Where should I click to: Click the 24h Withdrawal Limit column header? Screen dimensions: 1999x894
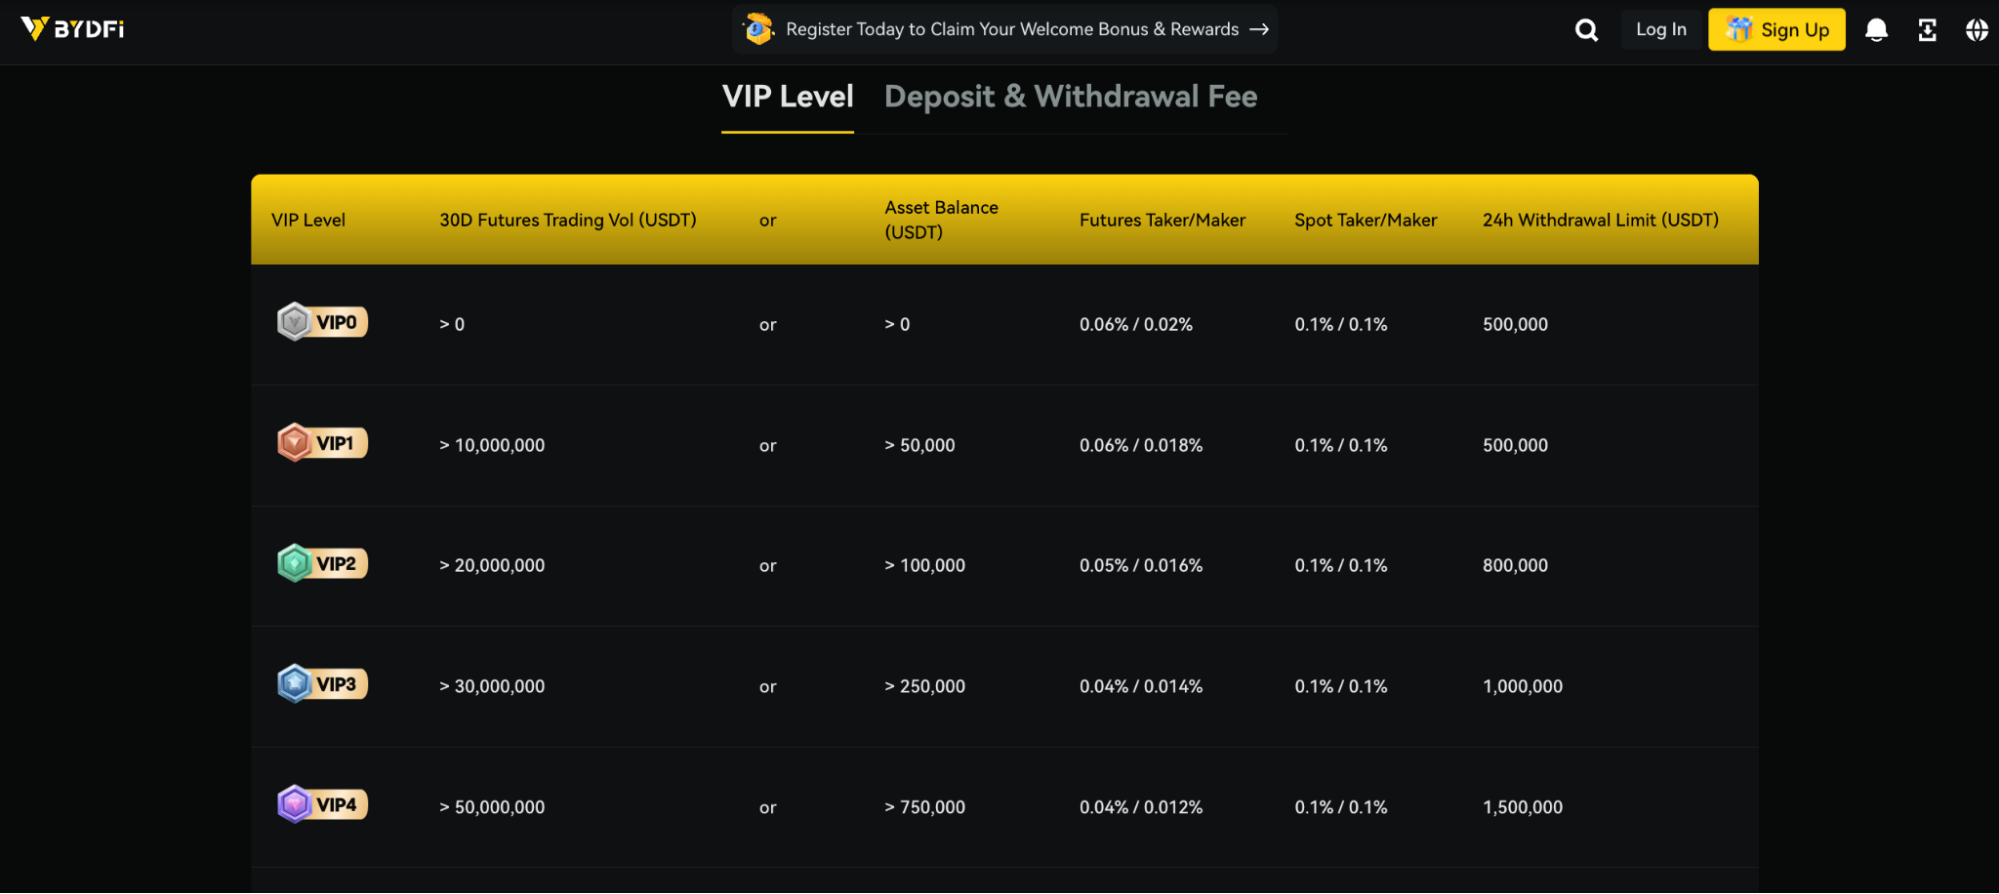click(1600, 220)
